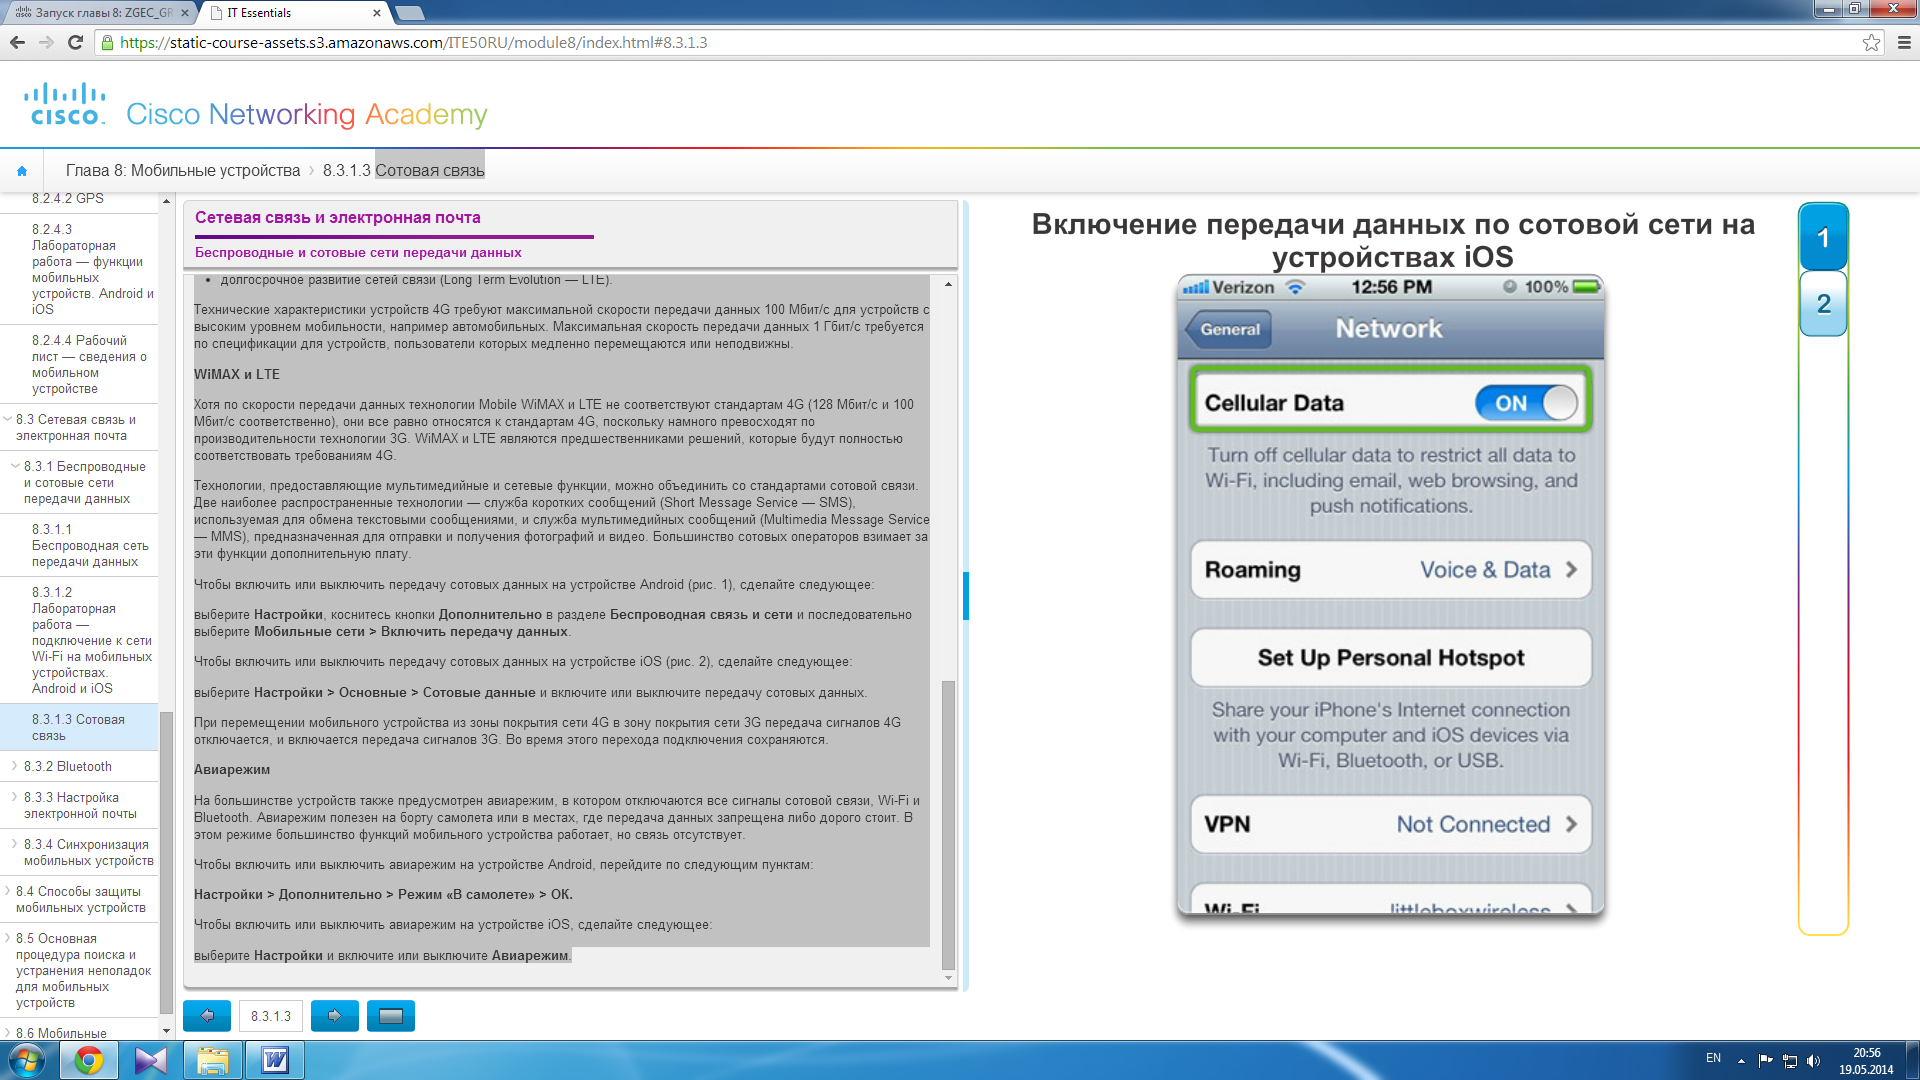Go to next page arrow button

pyautogui.click(x=335, y=1016)
